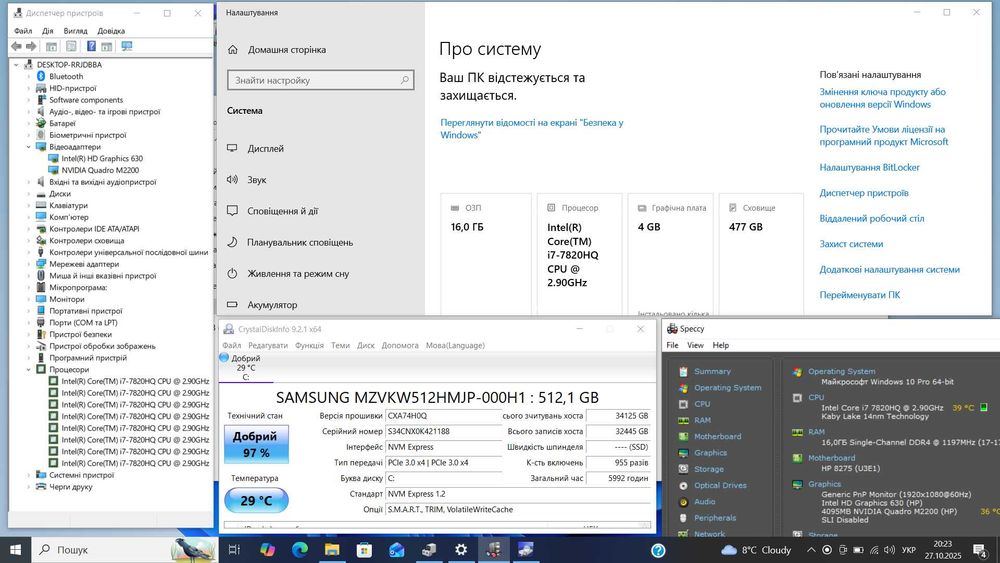Open Файл menu in Device Manager
Image resolution: width=1000 pixels, height=563 pixels.
[x=23, y=31]
